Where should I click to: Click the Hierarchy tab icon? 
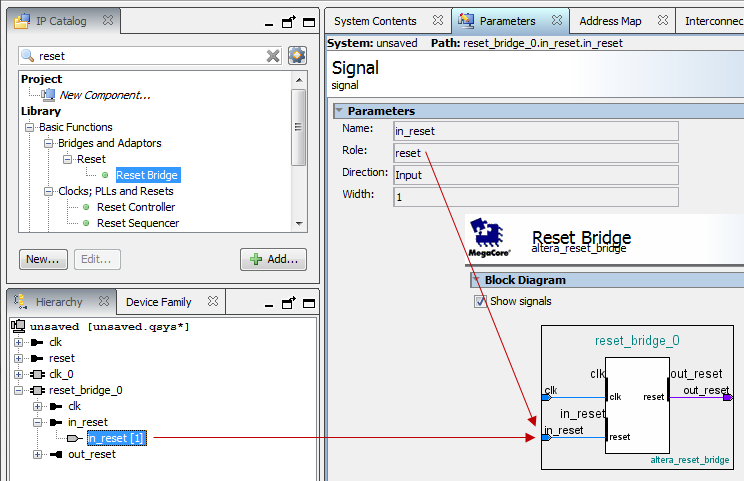click(20, 301)
